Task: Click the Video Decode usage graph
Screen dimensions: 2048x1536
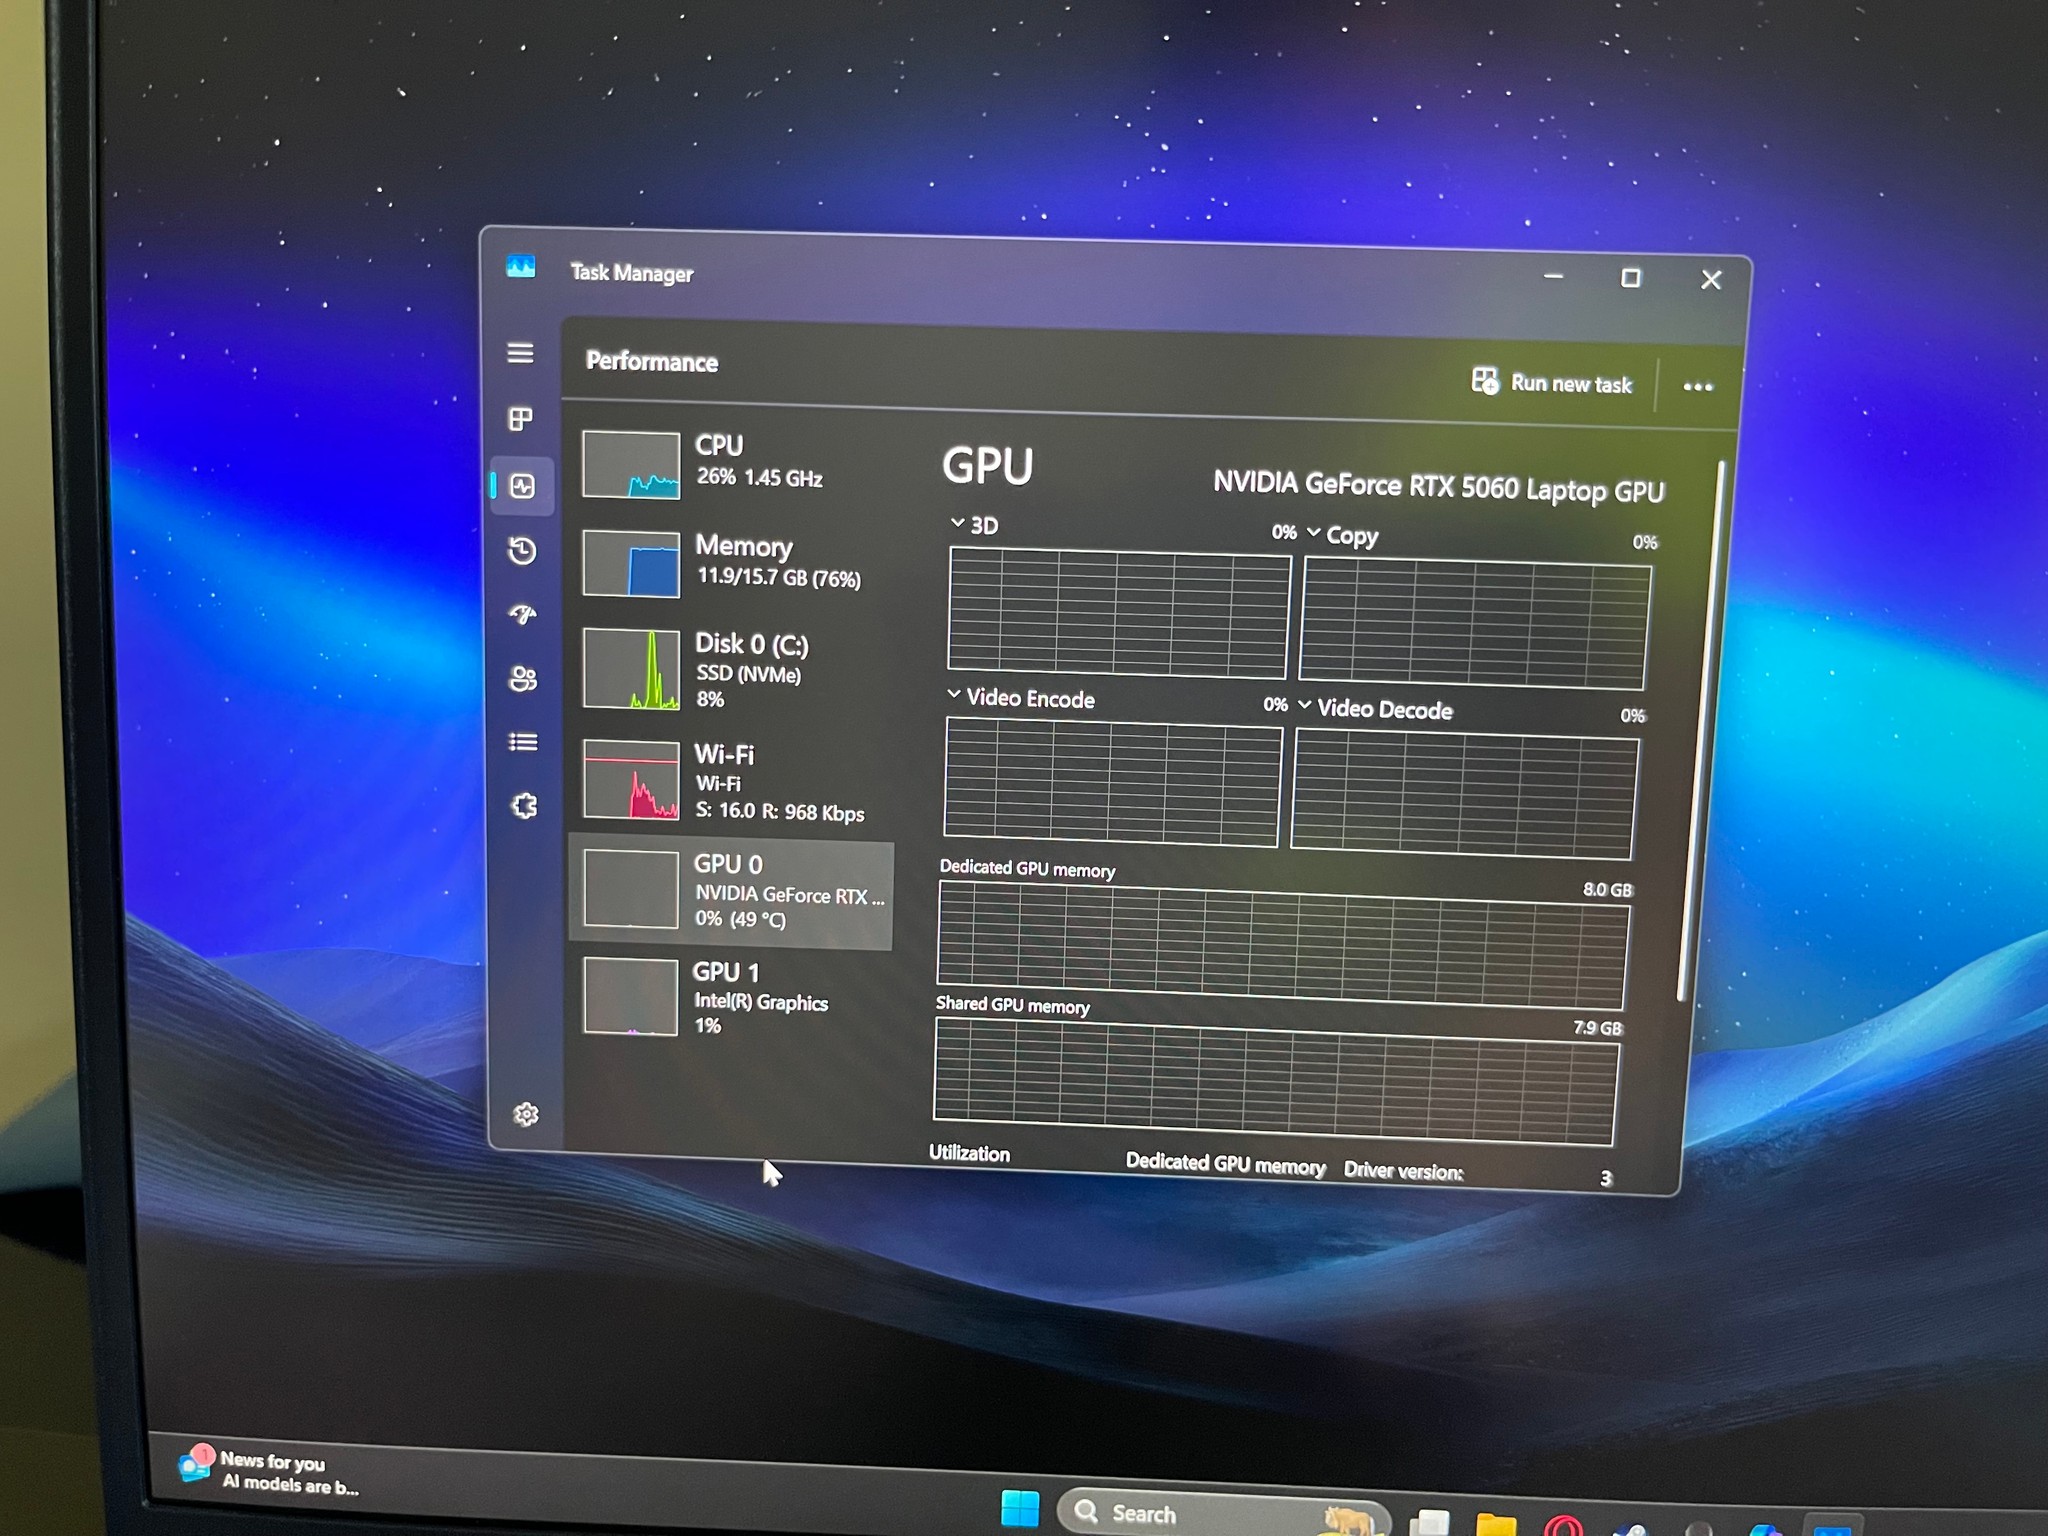Action: click(1465, 794)
